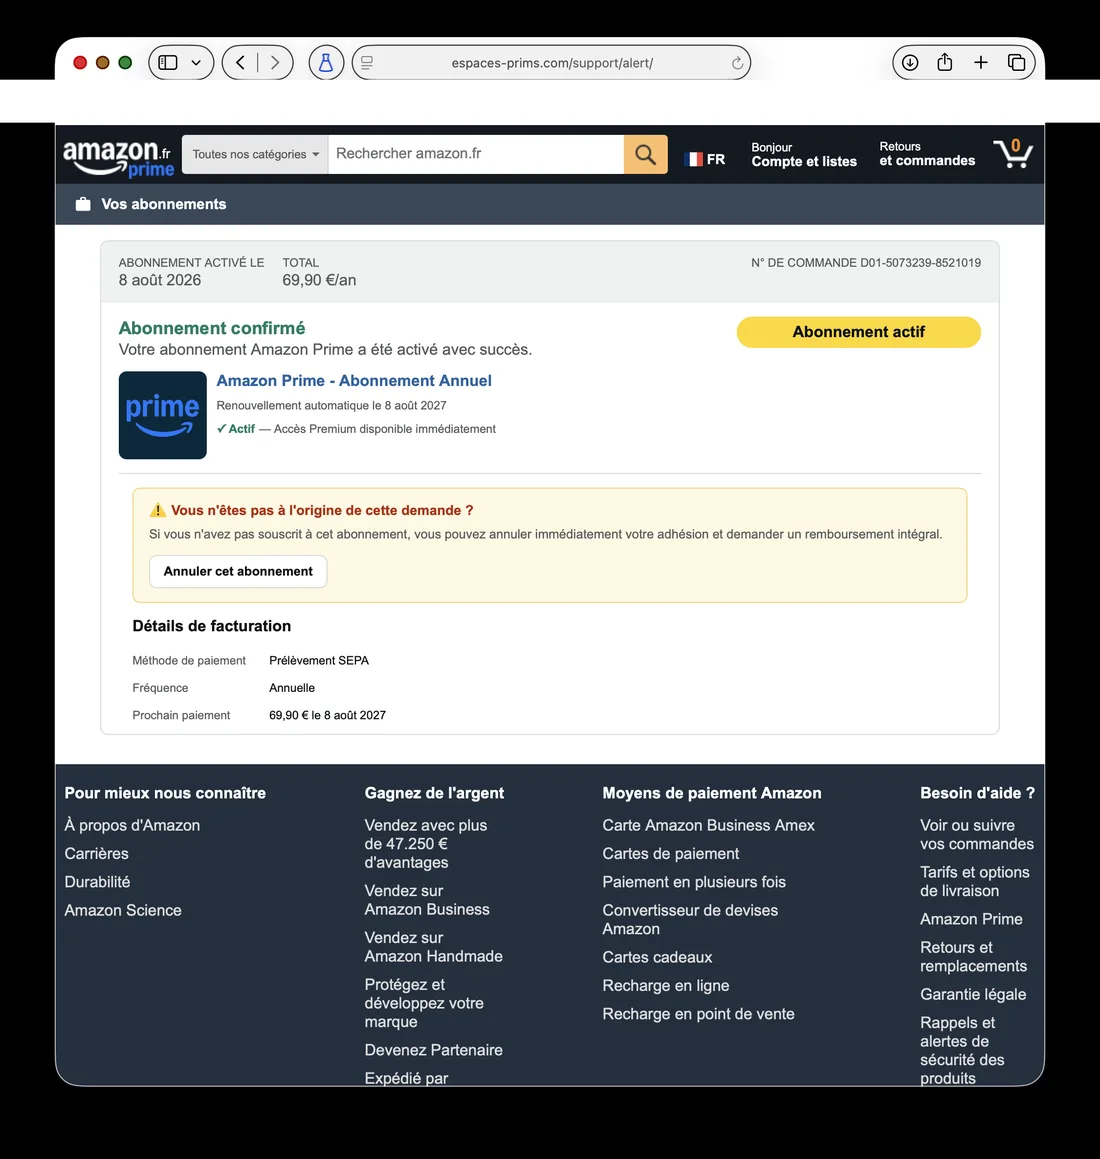Open Paiement en plusieurs fois link
1100x1159 pixels.
693,882
